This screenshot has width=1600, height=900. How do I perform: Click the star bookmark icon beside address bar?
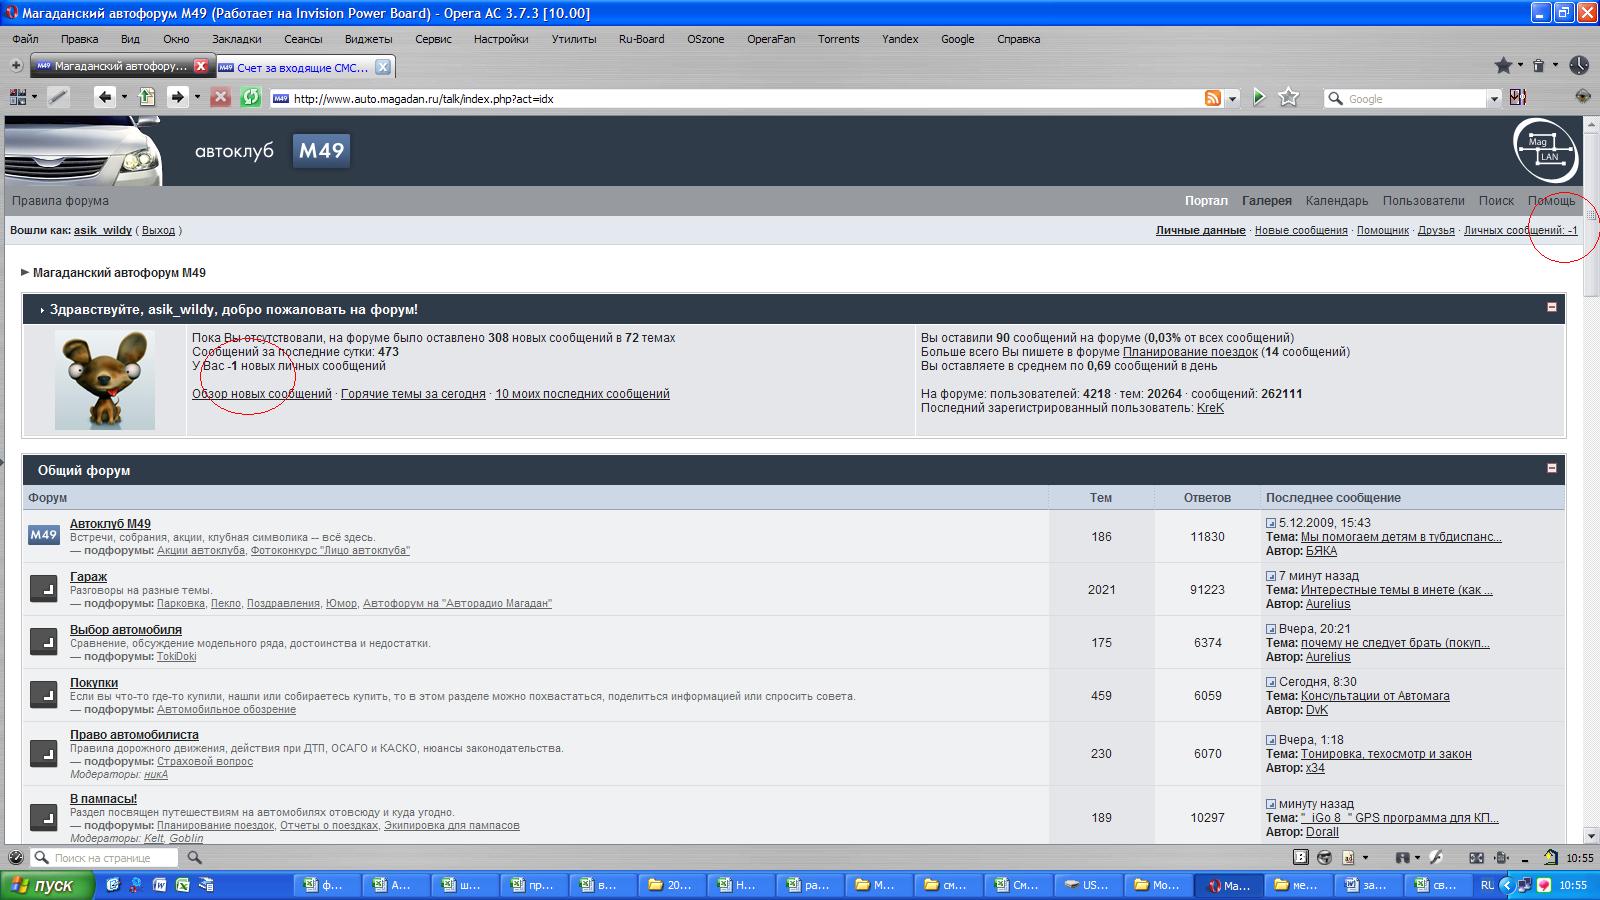click(1289, 97)
